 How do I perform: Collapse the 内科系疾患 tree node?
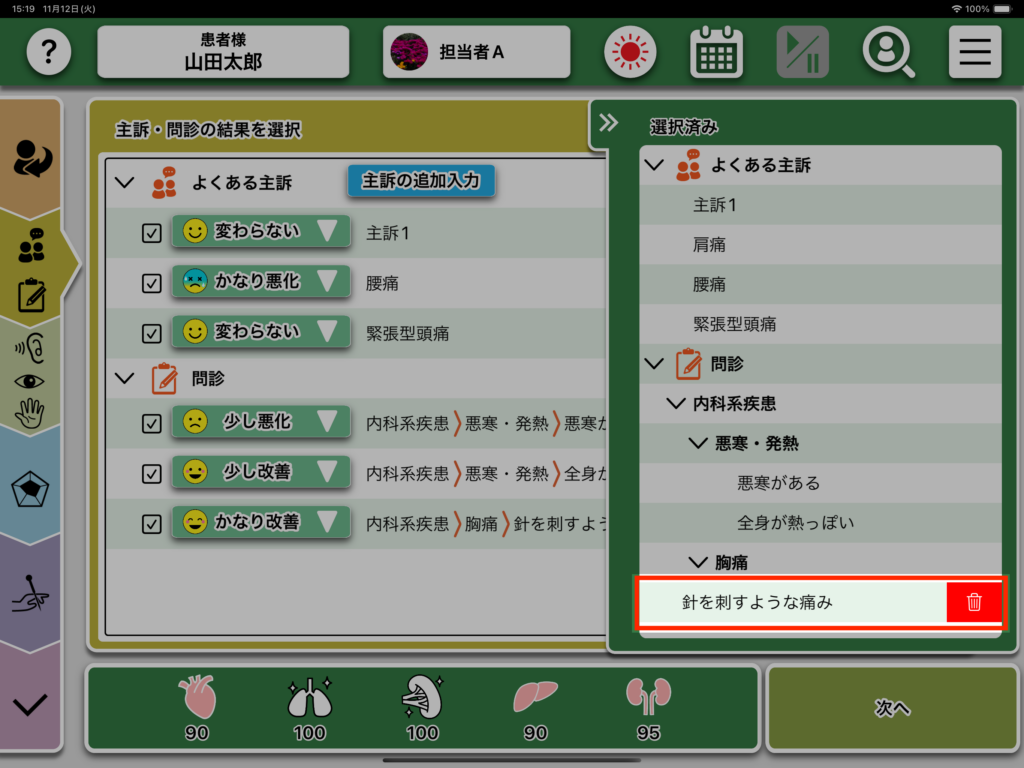676,404
